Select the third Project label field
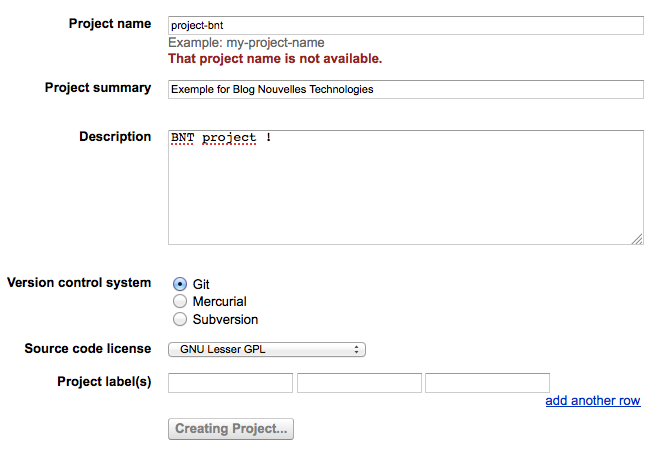Image resolution: width=660 pixels, height=453 pixels. coord(487,382)
